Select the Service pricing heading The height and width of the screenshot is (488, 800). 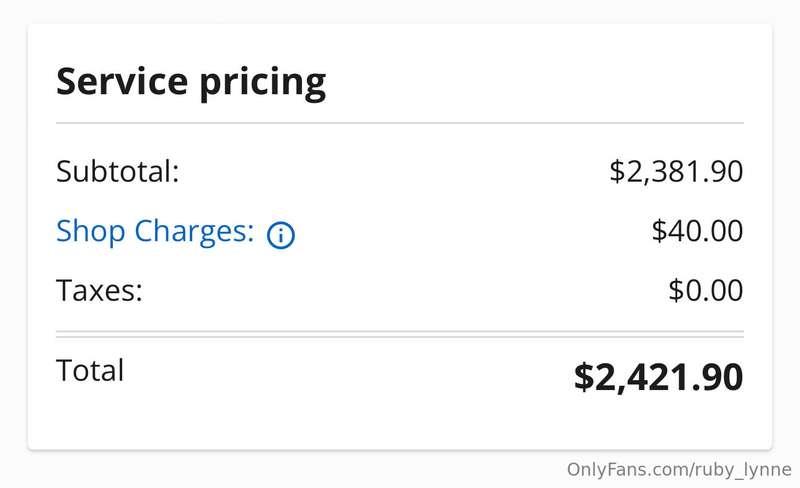191,83
